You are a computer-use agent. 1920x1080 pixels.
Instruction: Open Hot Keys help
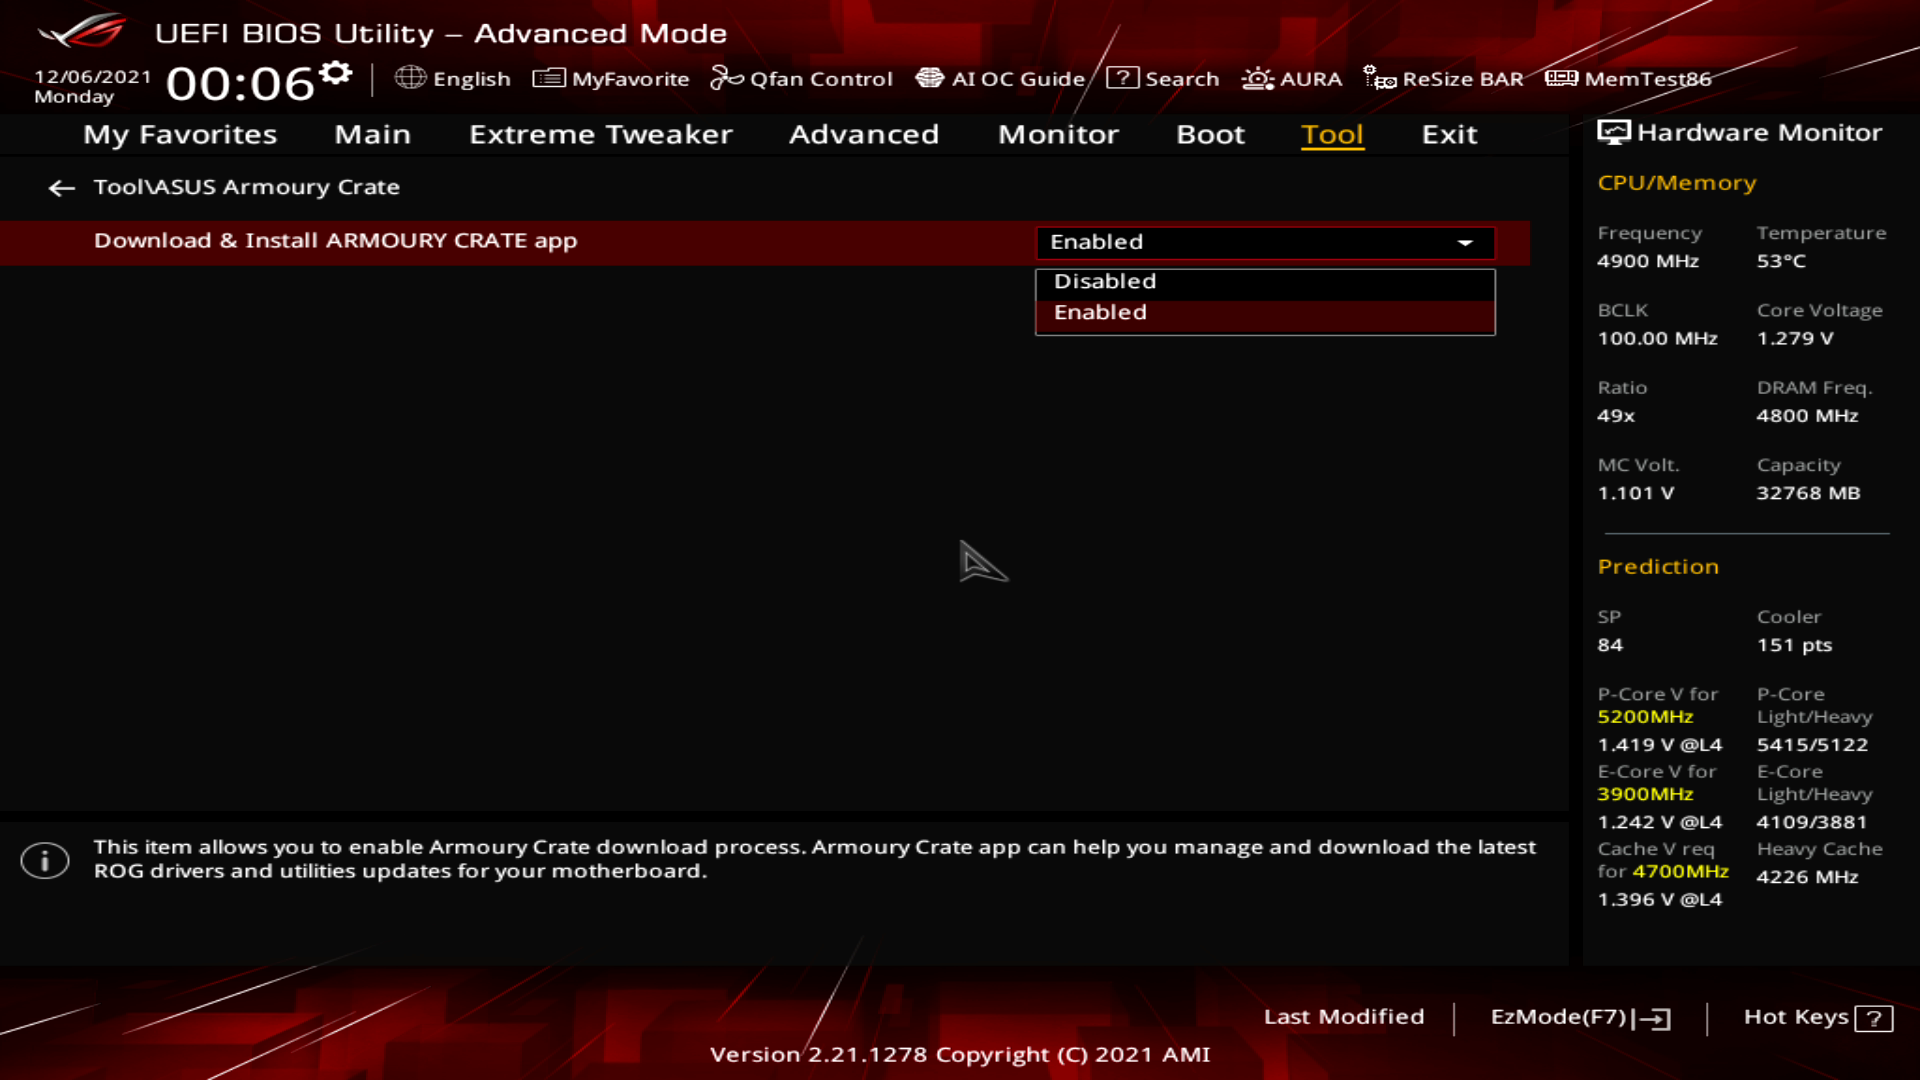click(1817, 1017)
